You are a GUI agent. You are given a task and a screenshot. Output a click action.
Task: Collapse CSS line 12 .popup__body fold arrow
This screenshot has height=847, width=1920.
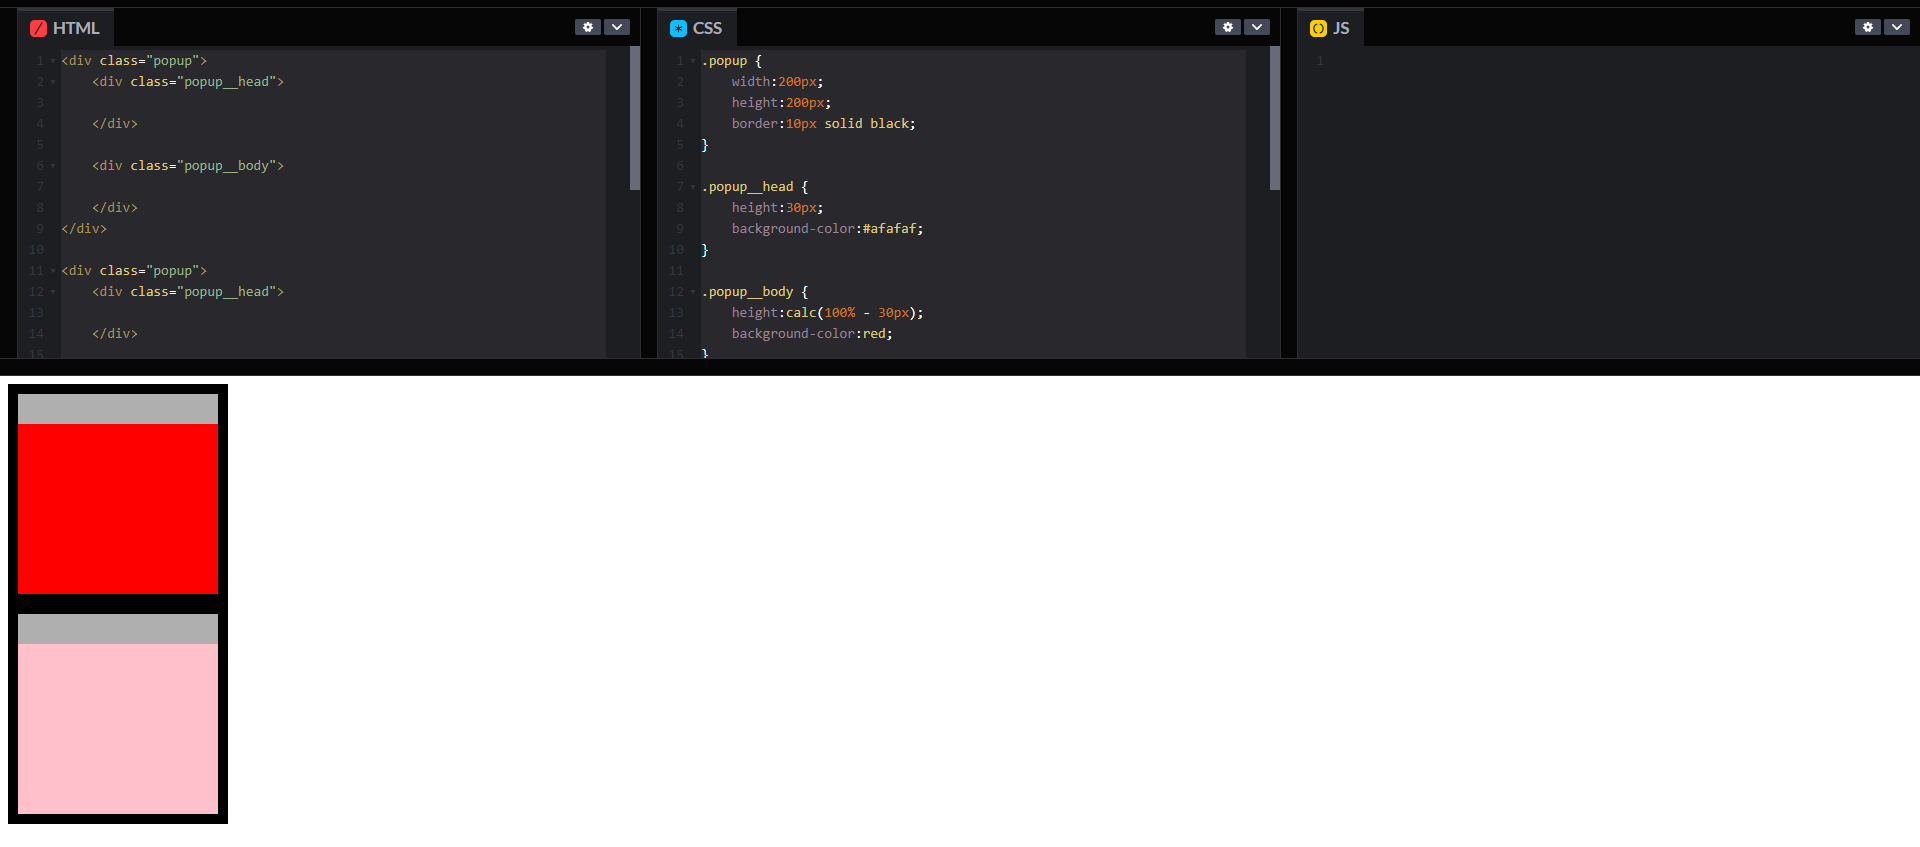693,292
